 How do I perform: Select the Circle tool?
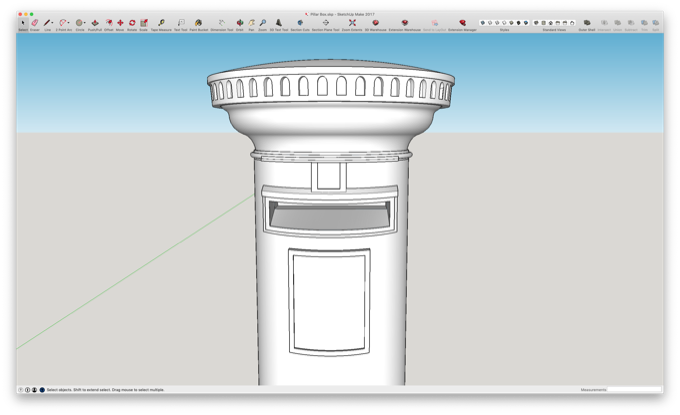coord(79,23)
